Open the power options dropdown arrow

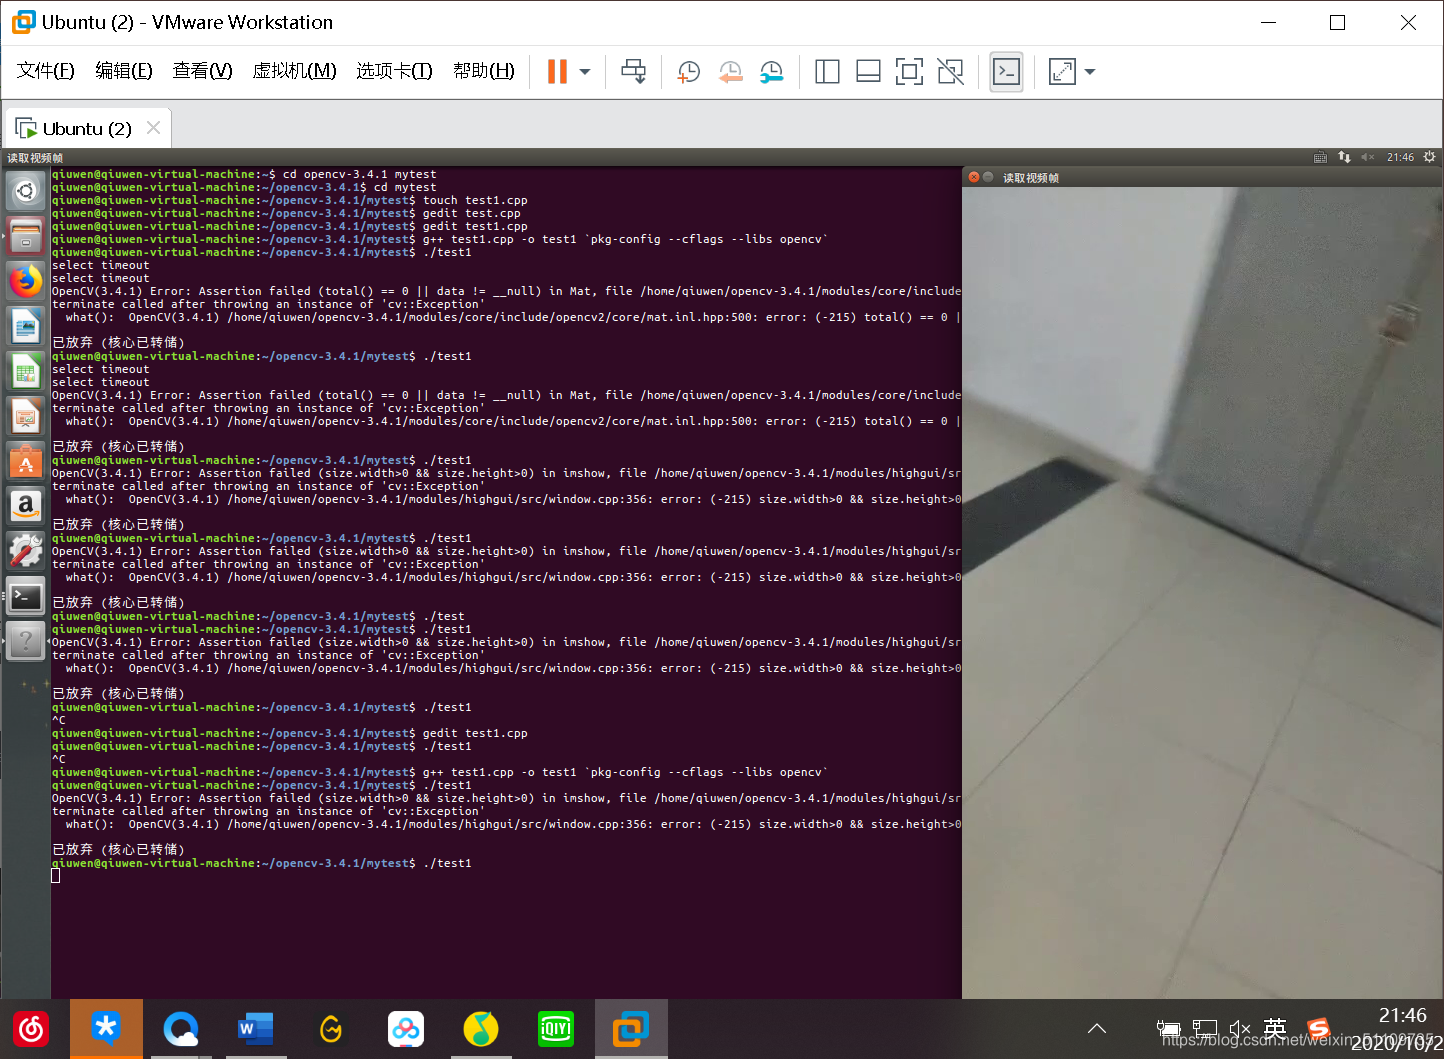[x=585, y=72]
